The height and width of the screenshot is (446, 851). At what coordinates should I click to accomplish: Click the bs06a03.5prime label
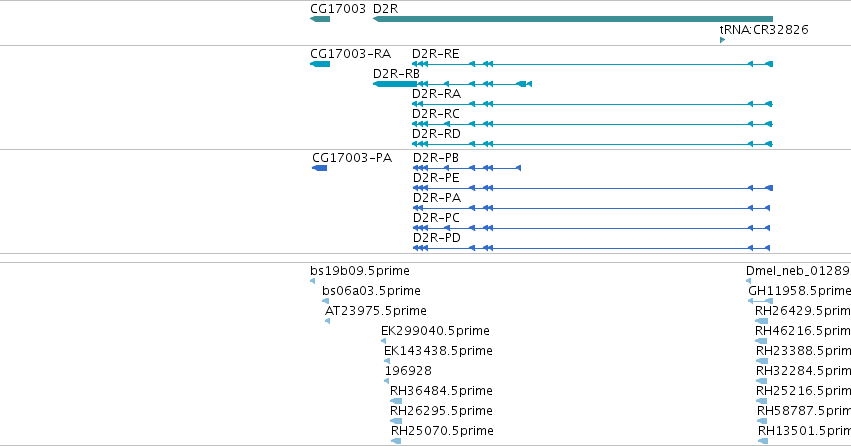point(371,291)
